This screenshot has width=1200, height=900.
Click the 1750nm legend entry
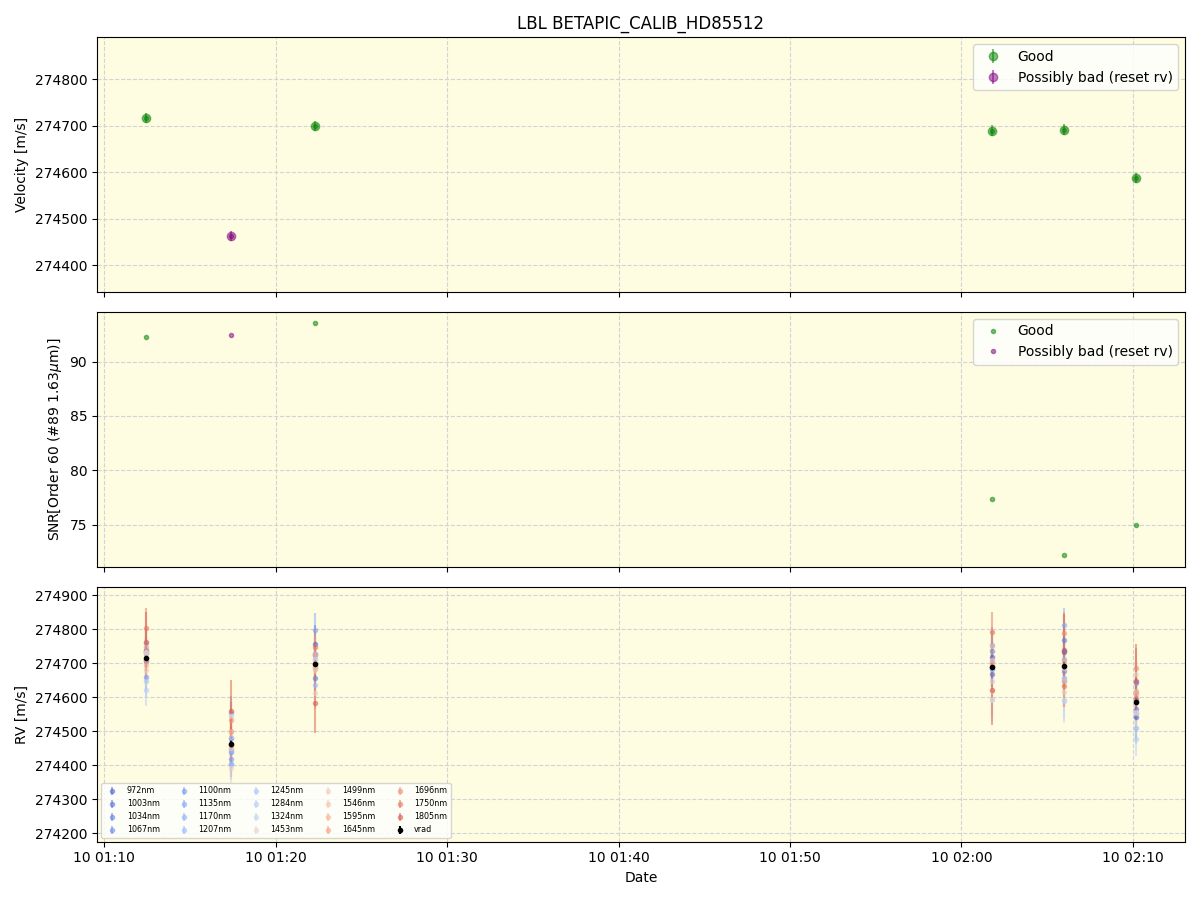click(x=431, y=803)
